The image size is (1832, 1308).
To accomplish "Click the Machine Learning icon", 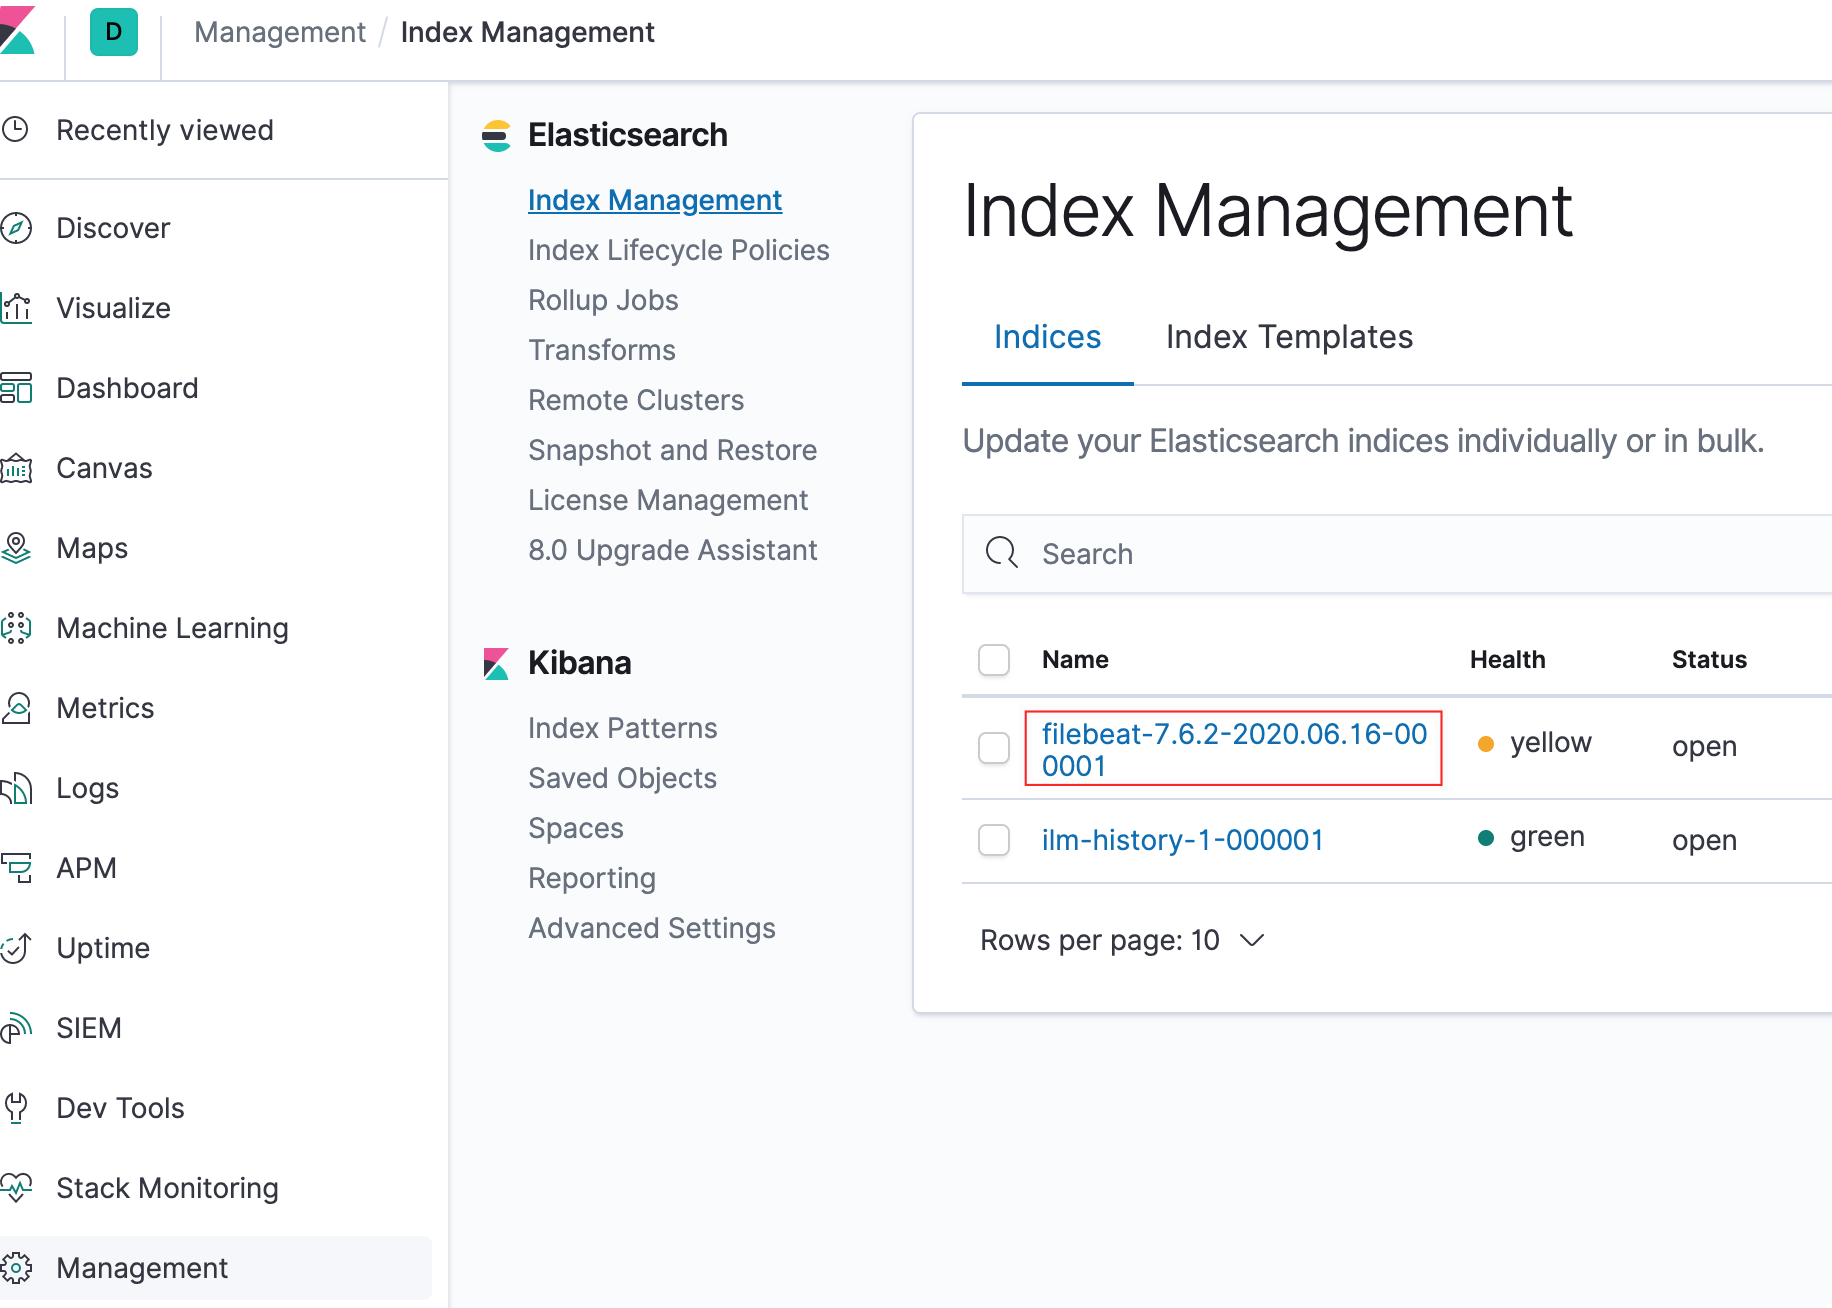I will pyautogui.click(x=16, y=628).
